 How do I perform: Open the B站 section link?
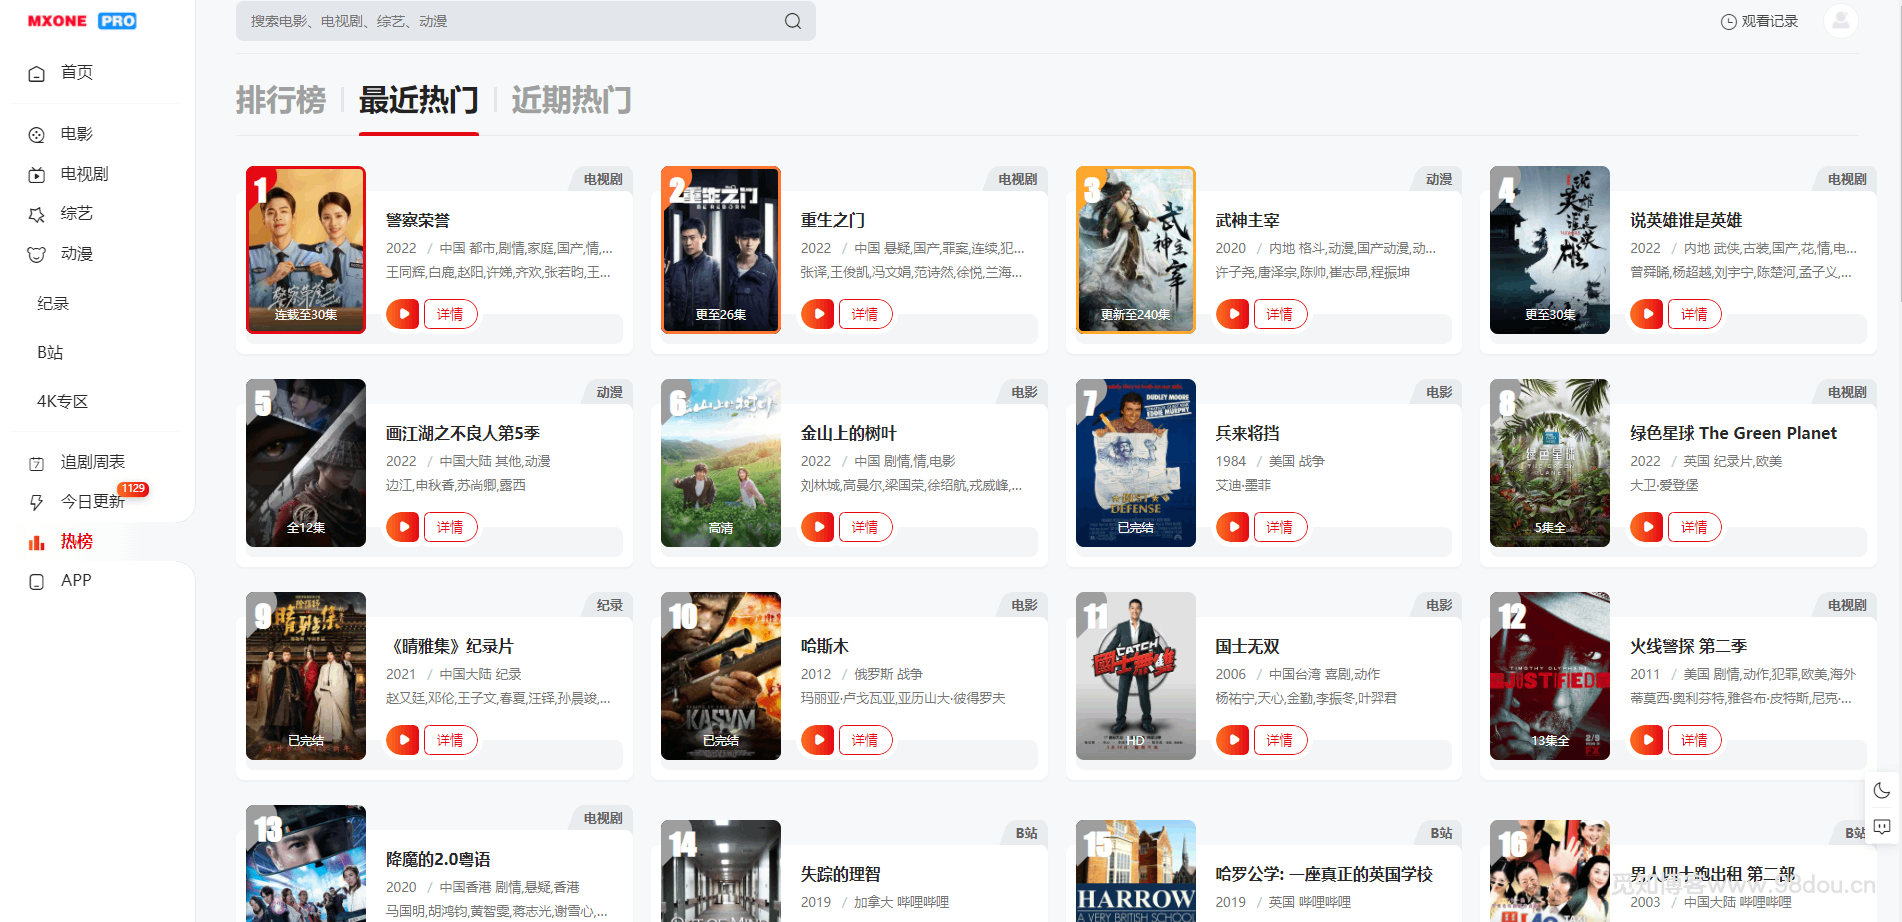click(x=51, y=352)
